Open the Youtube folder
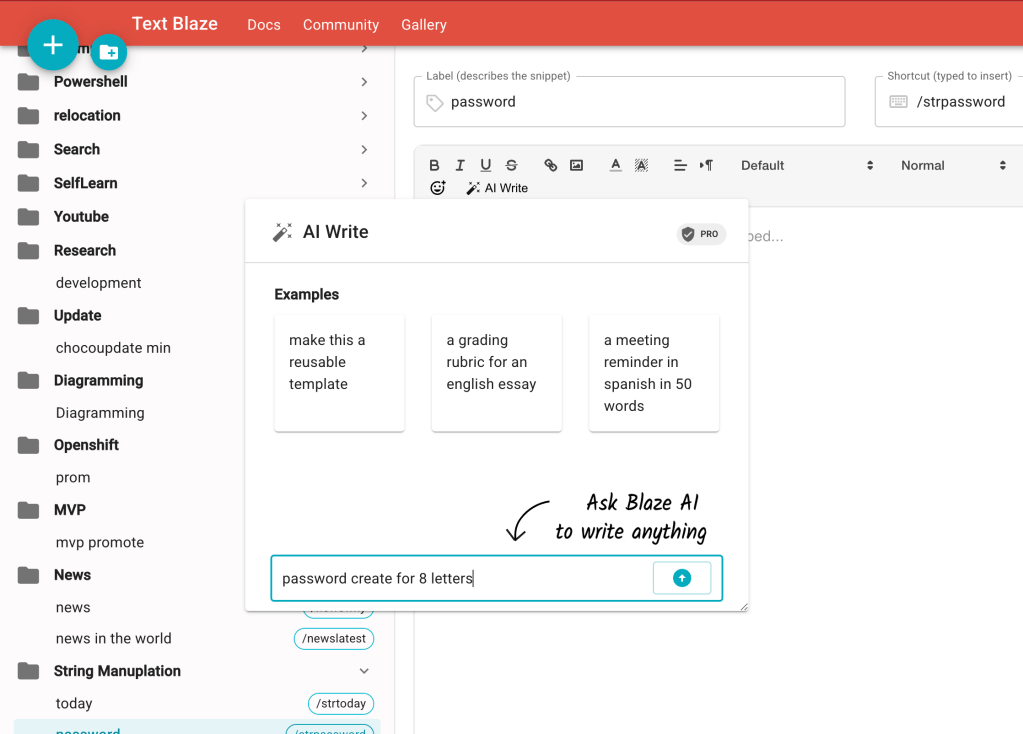This screenshot has height=734, width=1023. (x=81, y=217)
